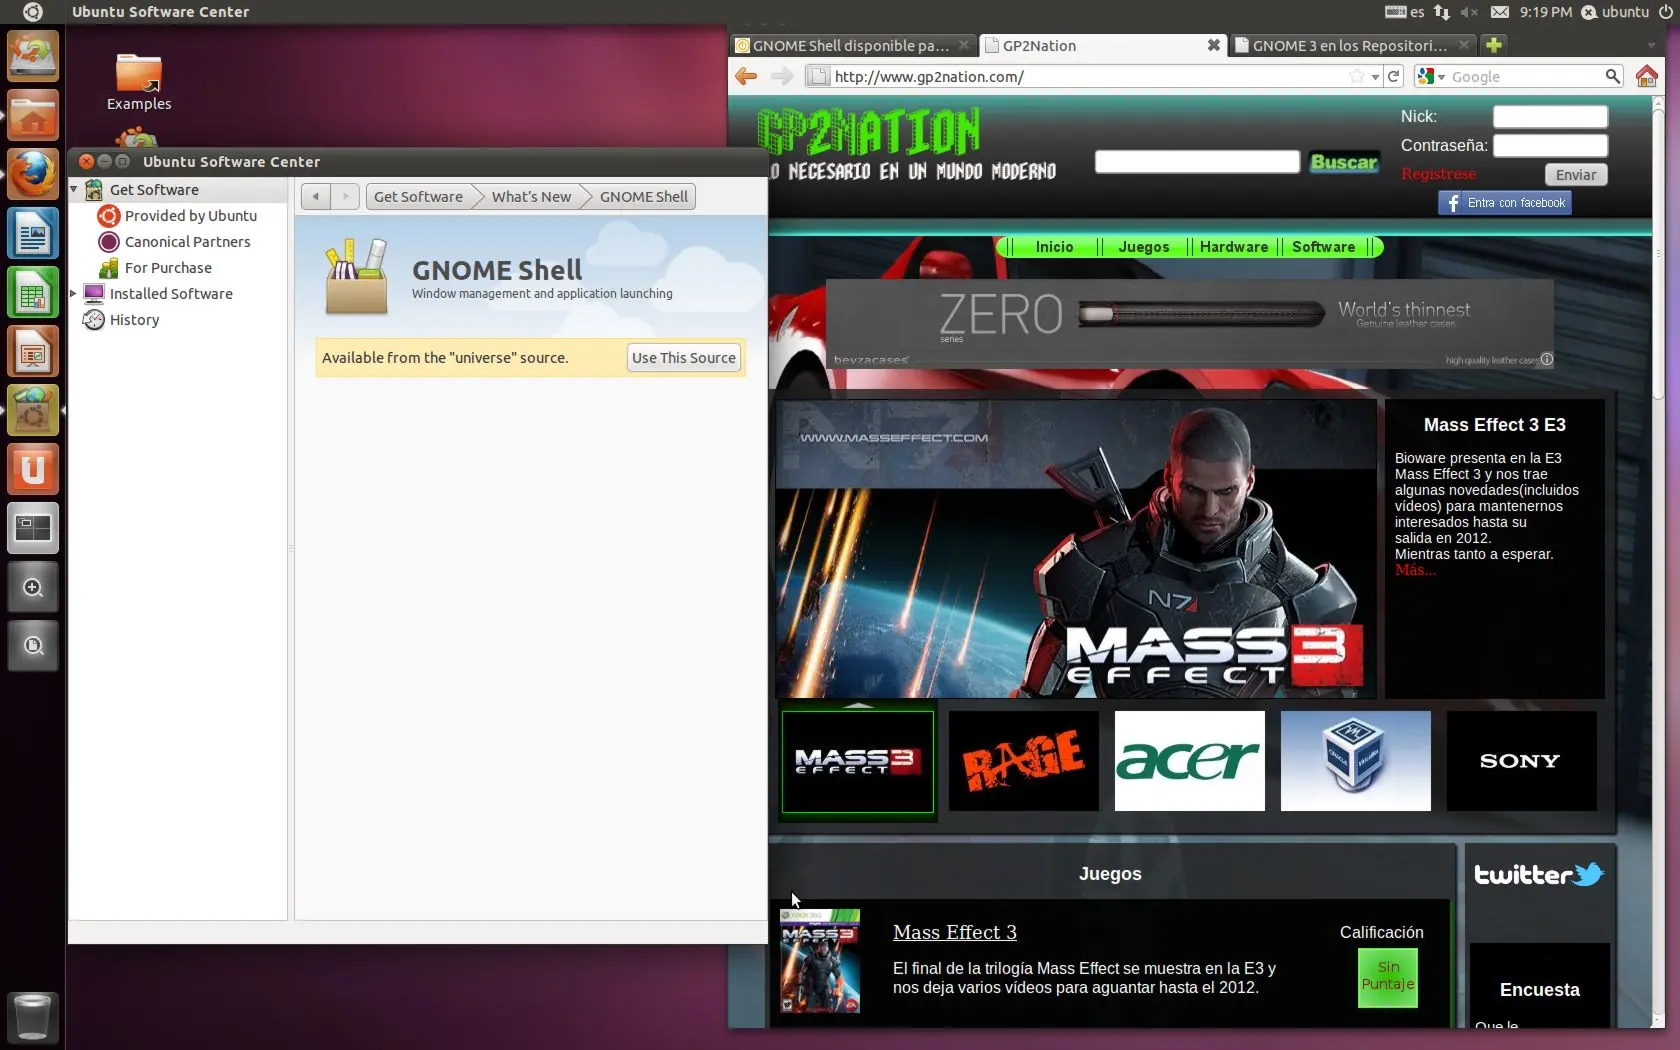Open the Examples desktop folder

[139, 83]
